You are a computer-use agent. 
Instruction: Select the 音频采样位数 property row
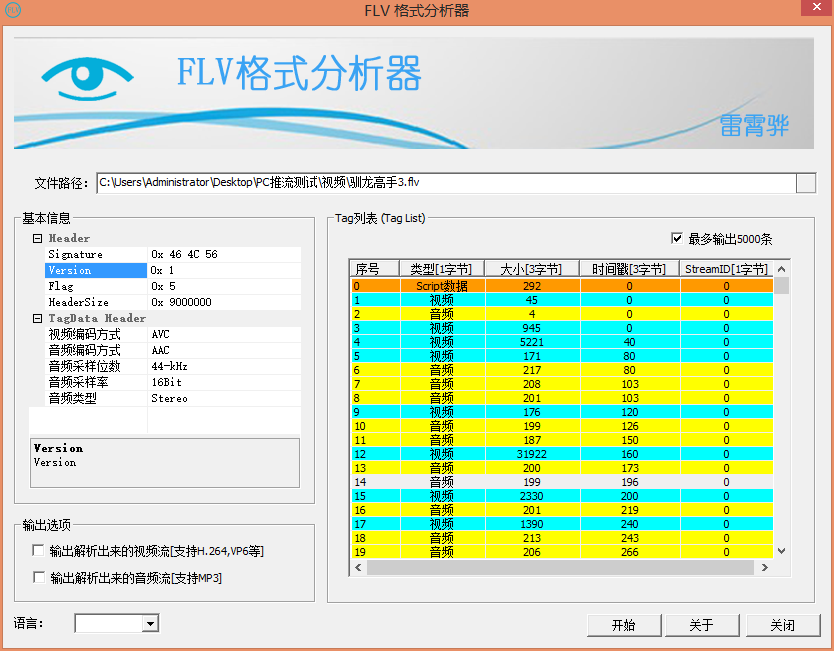pos(173,366)
